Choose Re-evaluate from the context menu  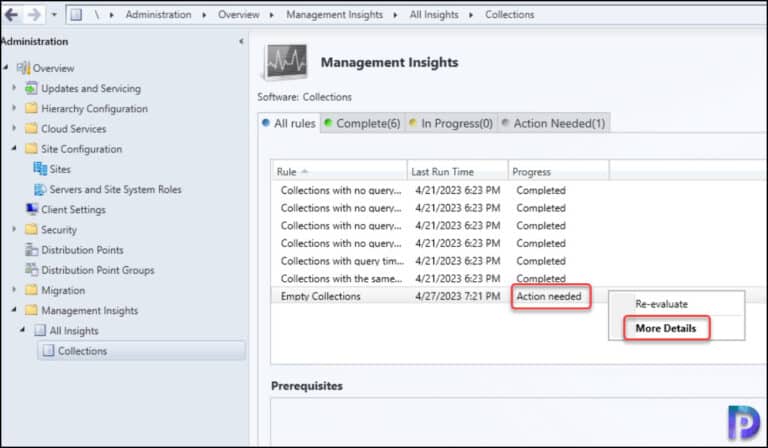click(661, 304)
